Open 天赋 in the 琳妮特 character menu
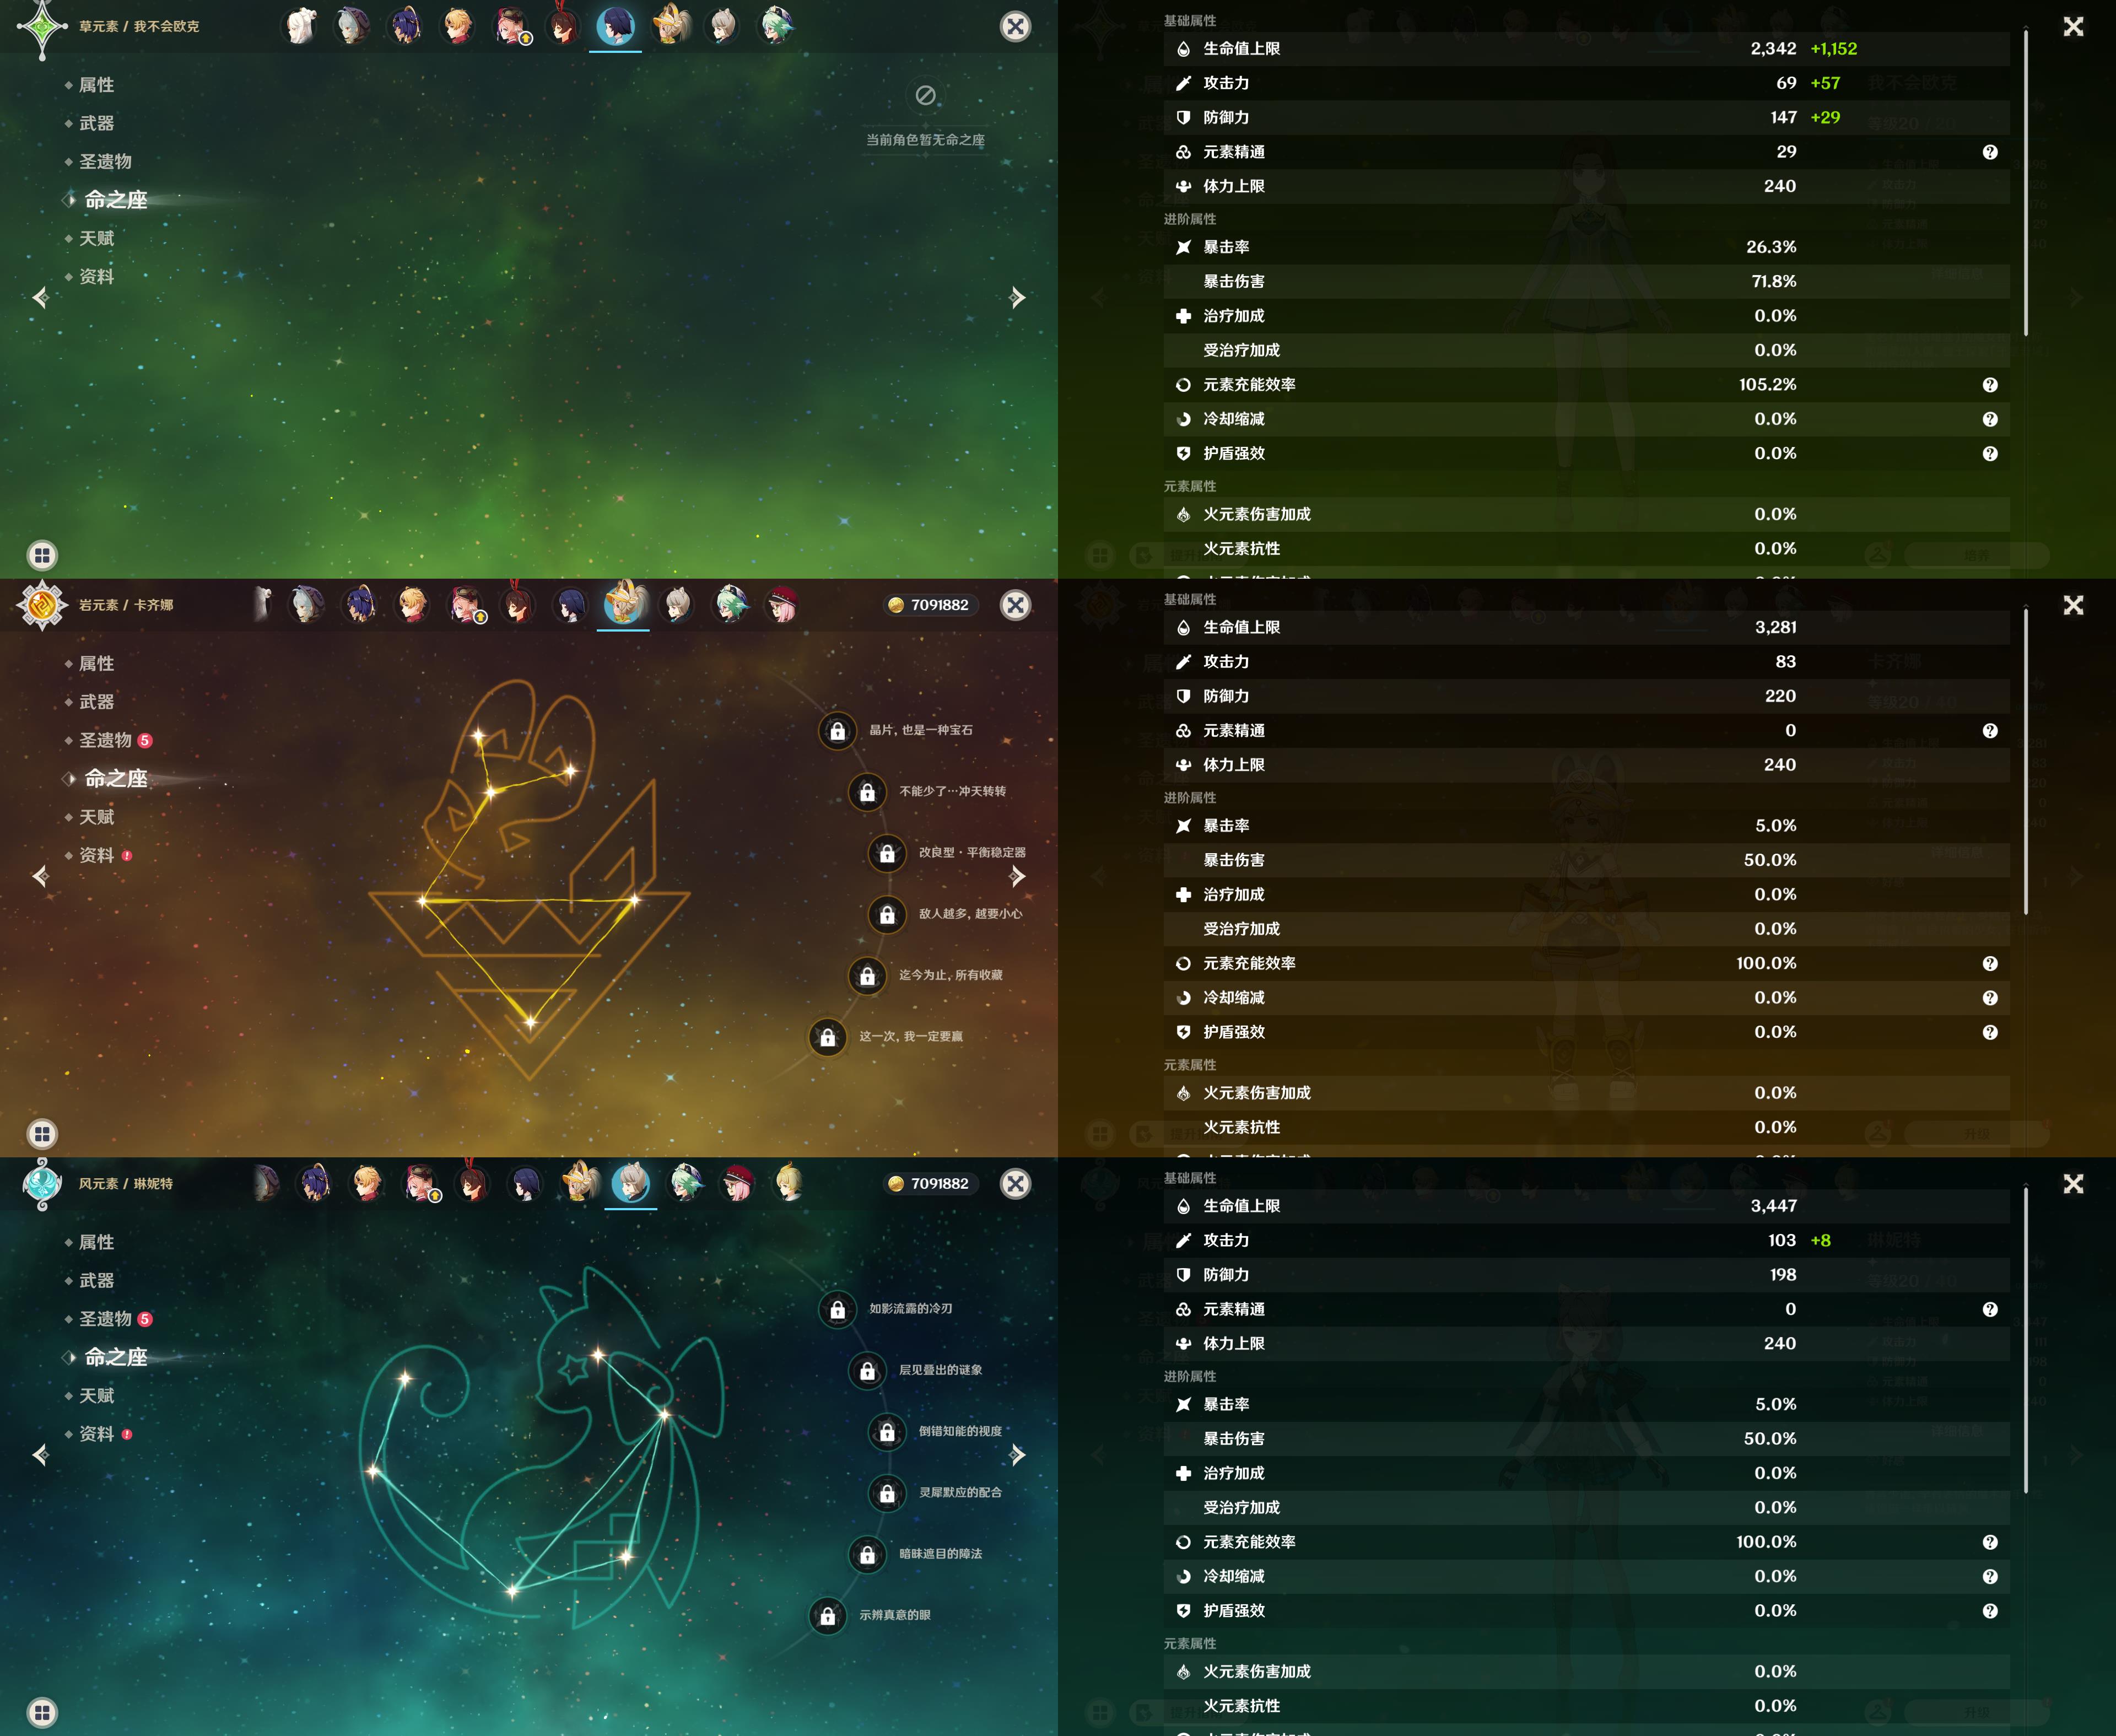Screen dimensions: 2116x1736 (x=96, y=1395)
